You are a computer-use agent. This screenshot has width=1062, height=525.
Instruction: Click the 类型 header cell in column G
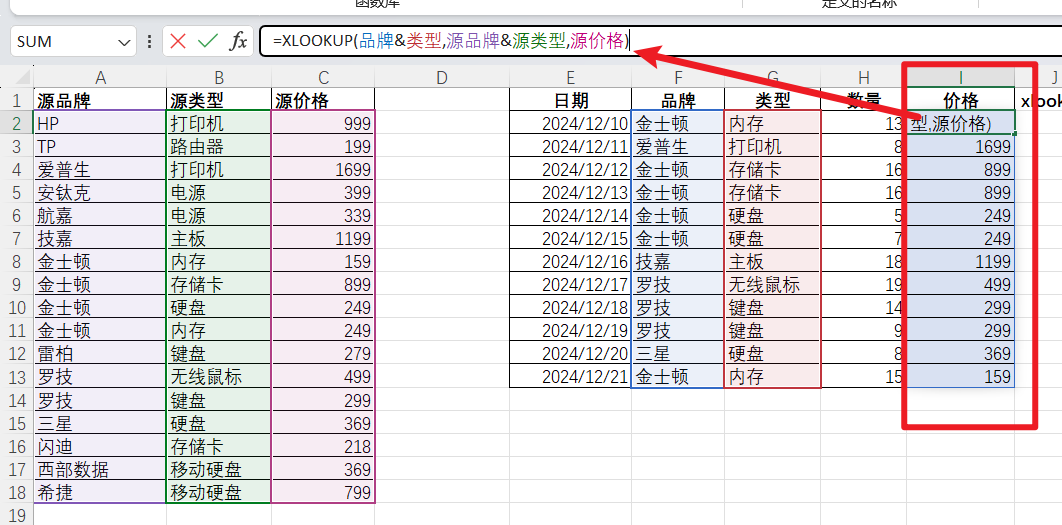click(772, 100)
